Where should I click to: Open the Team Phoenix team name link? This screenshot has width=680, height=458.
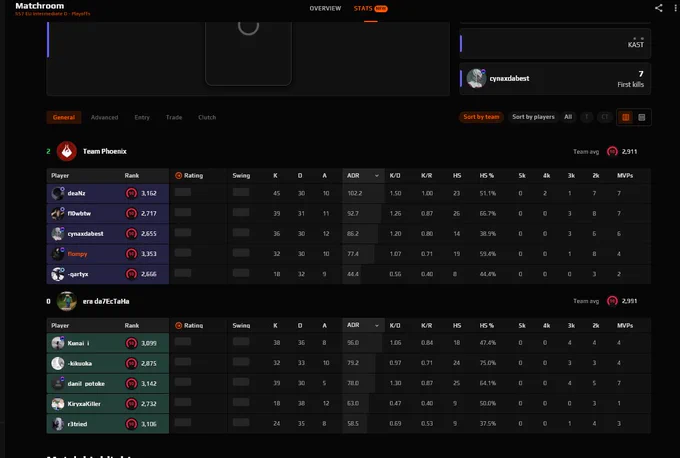point(105,151)
